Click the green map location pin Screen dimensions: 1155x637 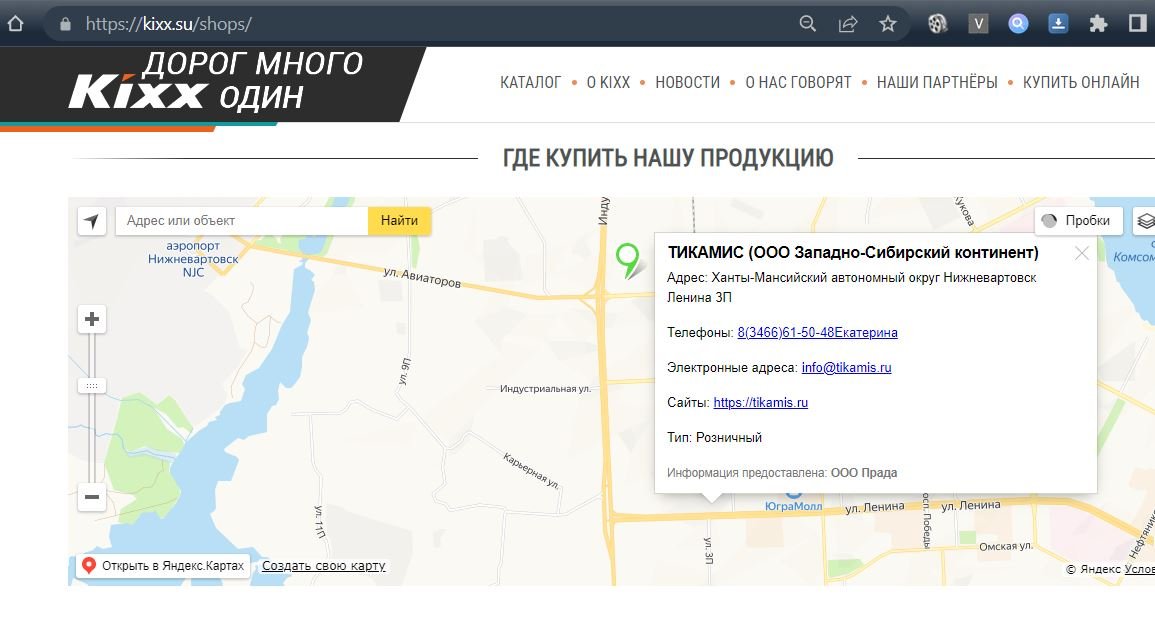628,261
